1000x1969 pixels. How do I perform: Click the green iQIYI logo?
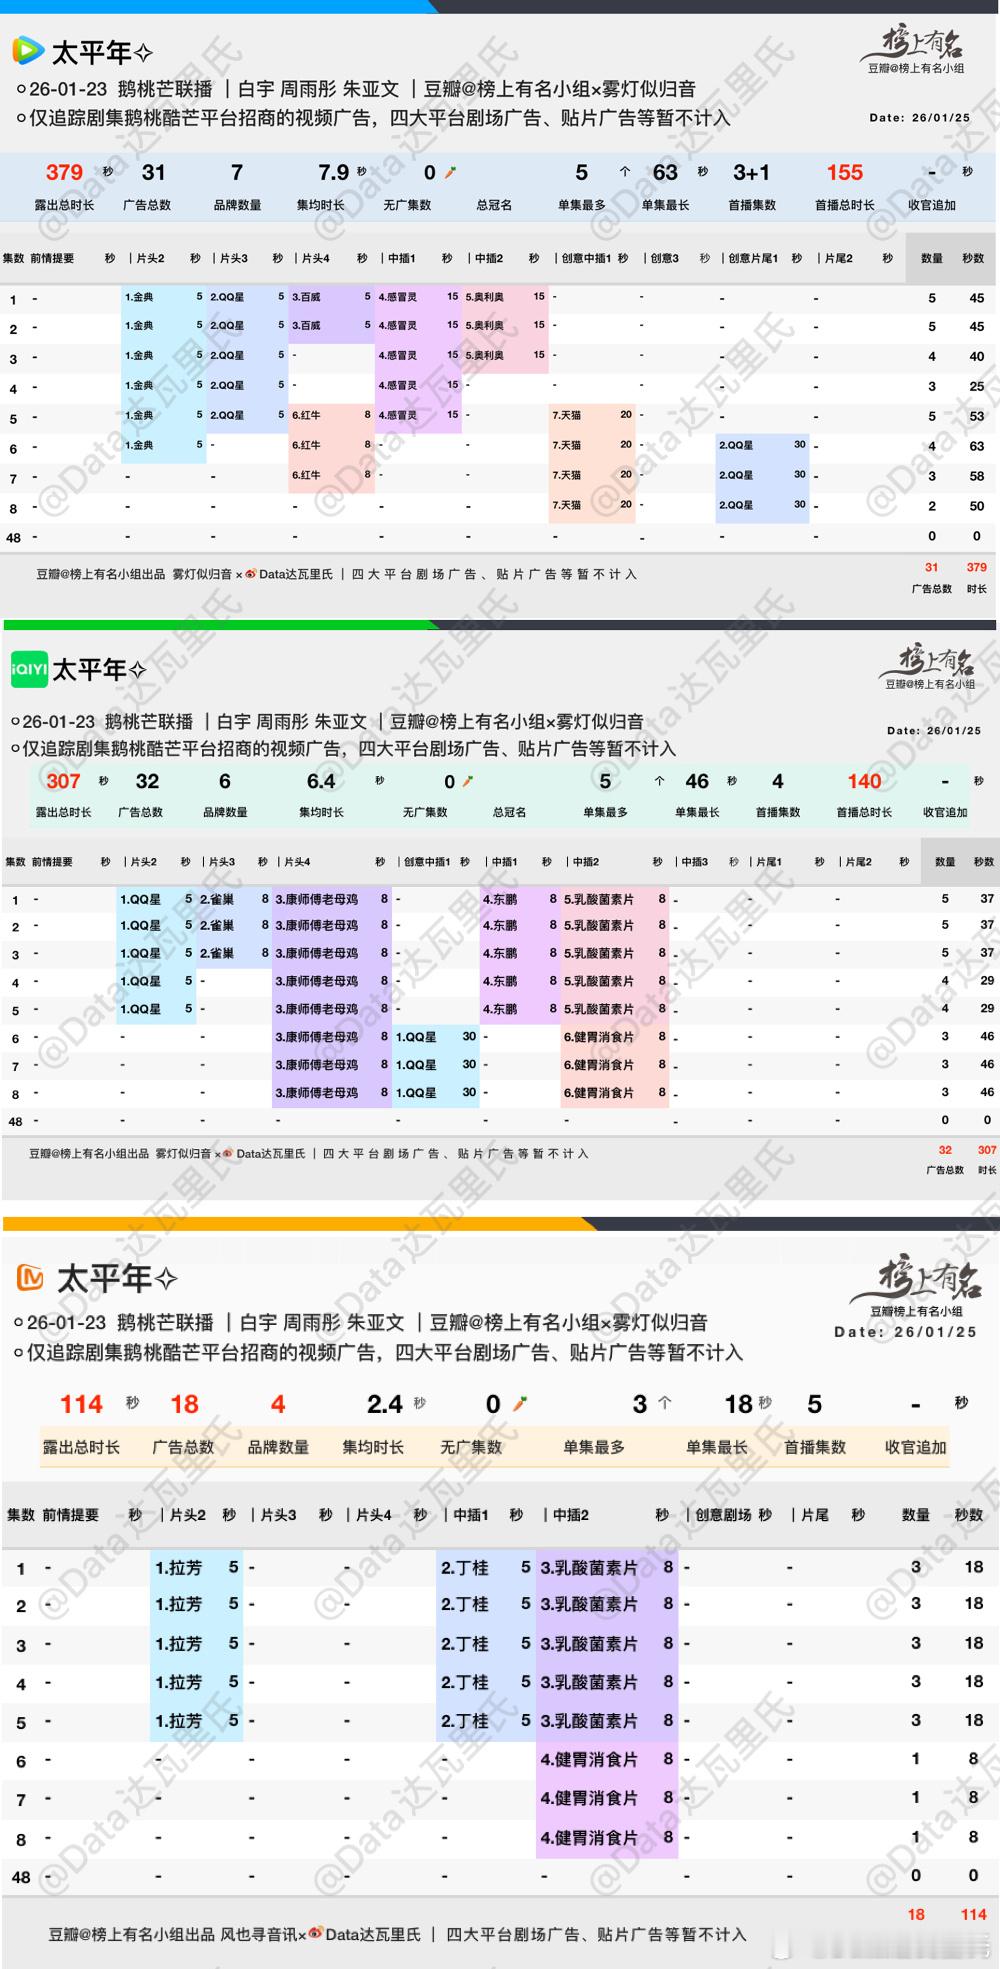click(29, 669)
